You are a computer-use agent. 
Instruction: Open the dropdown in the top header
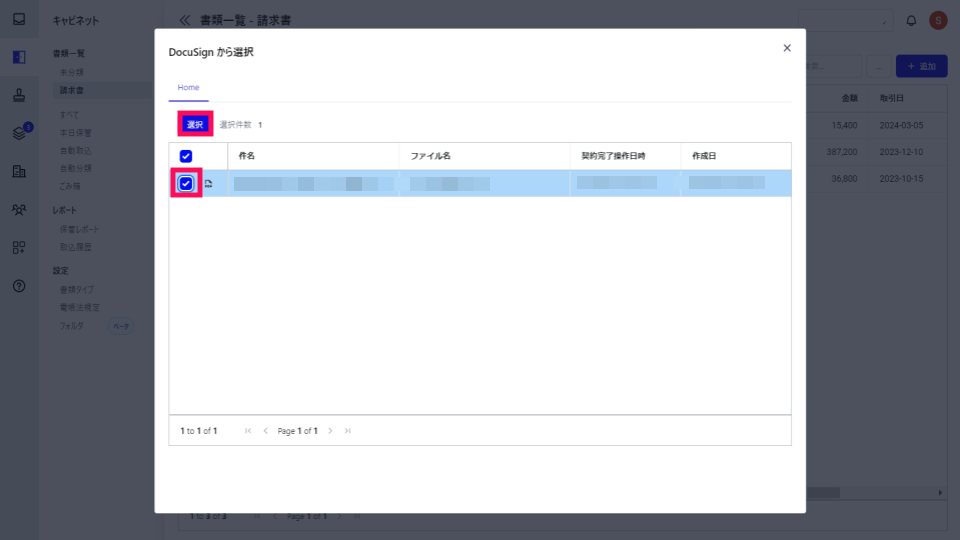click(846, 21)
